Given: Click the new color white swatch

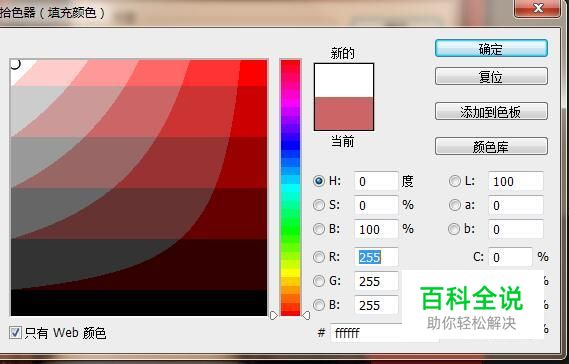Looking at the screenshot, I should pos(344,81).
